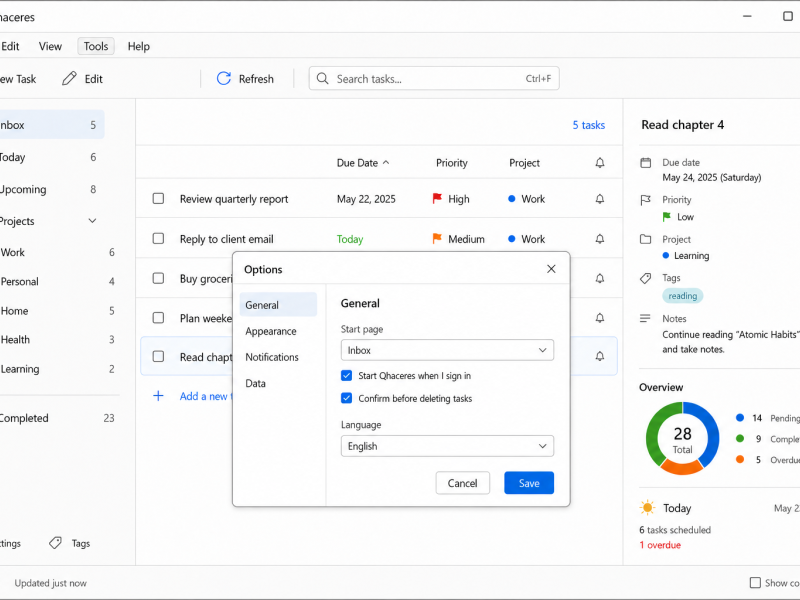Open the Language English dropdown
800x600 pixels.
pos(447,446)
